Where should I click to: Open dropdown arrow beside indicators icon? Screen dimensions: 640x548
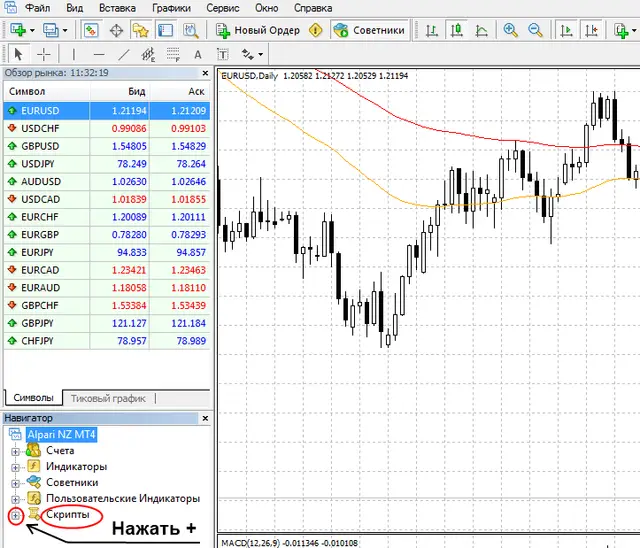tap(634, 31)
